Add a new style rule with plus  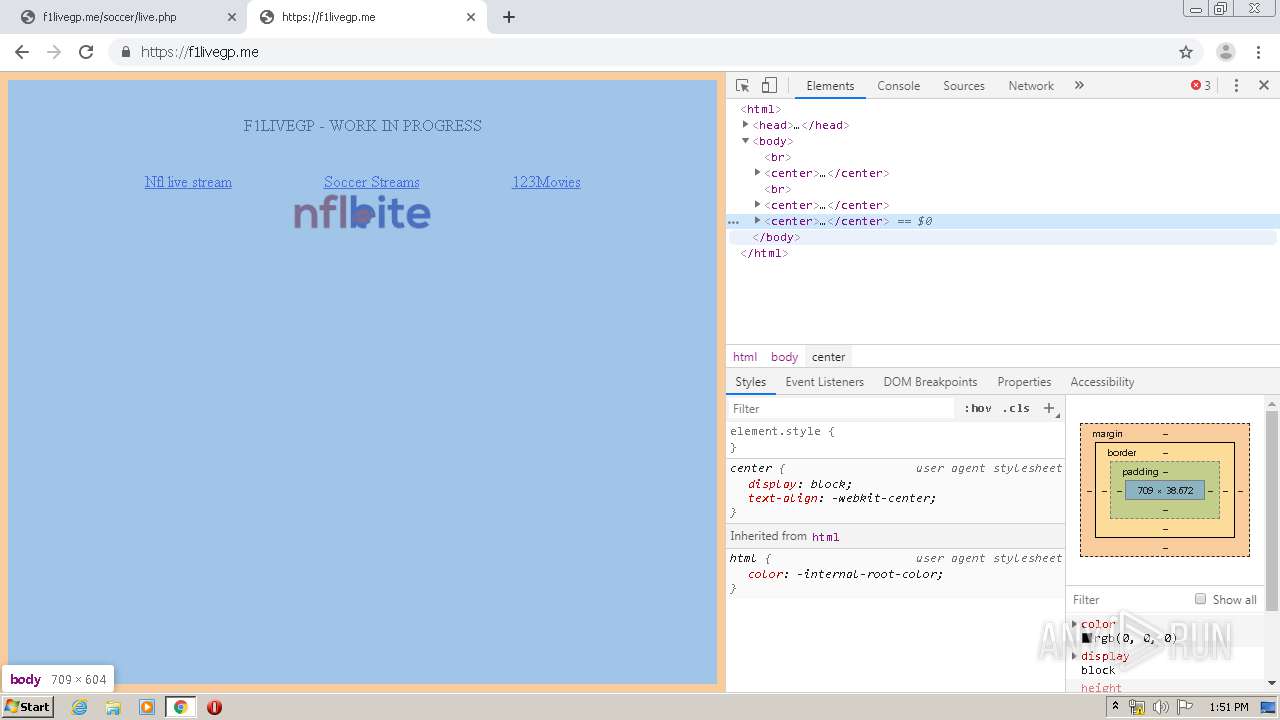click(x=1049, y=408)
